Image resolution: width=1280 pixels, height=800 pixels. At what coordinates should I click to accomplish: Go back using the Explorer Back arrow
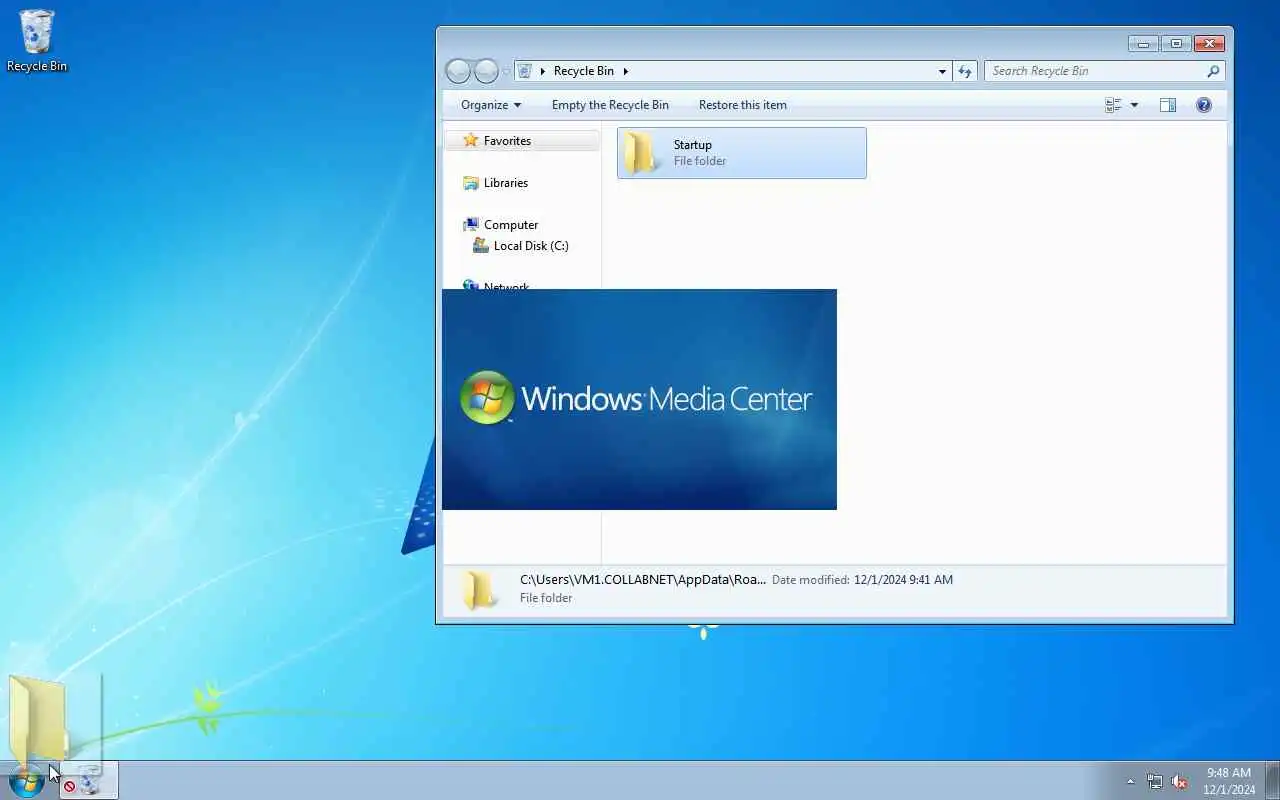coord(458,71)
